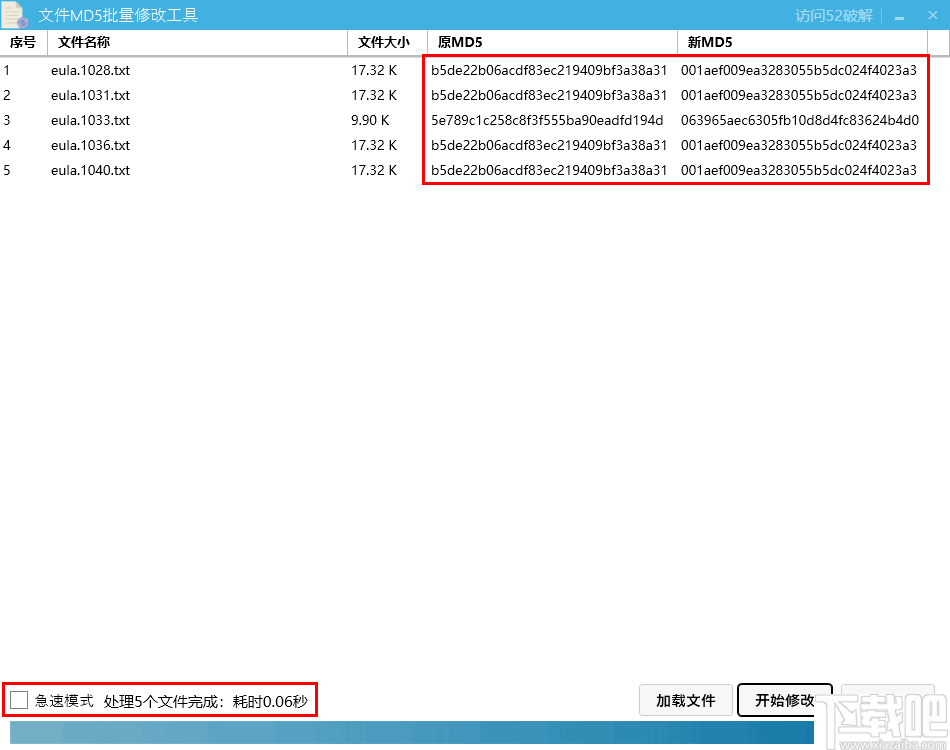Click the 原MD5 column header
Viewport: 950px width, 750px height.
553,42
